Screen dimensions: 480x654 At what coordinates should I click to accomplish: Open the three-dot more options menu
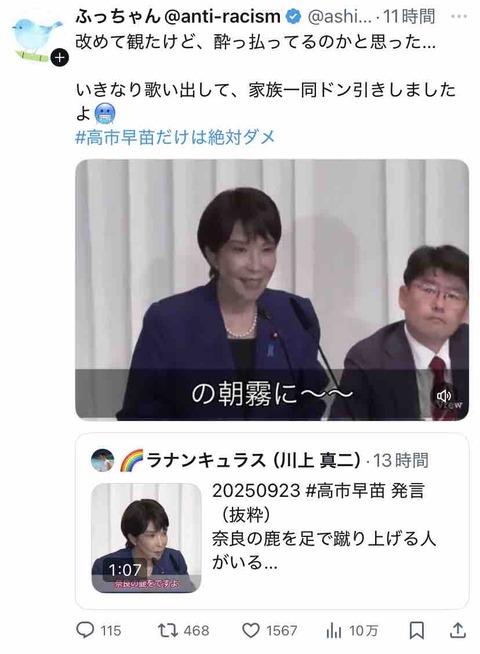pyautogui.click(x=459, y=16)
